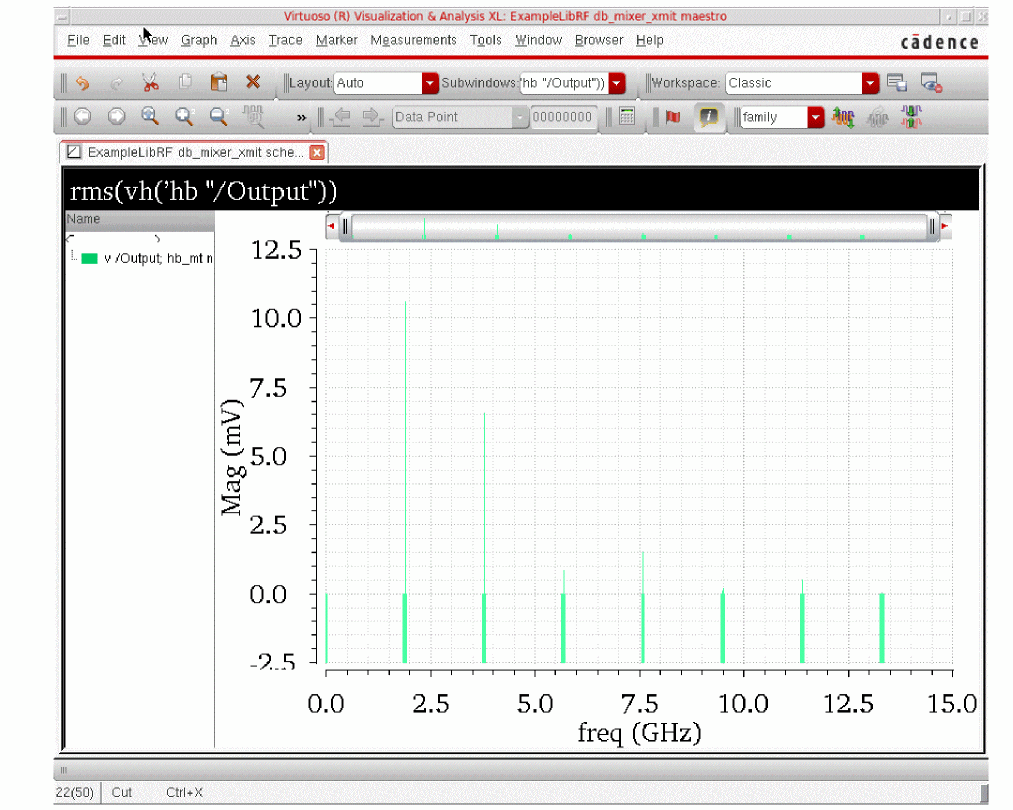Click the previous data point arrow
Image resolution: width=1013 pixels, height=810 pixels.
340,116
